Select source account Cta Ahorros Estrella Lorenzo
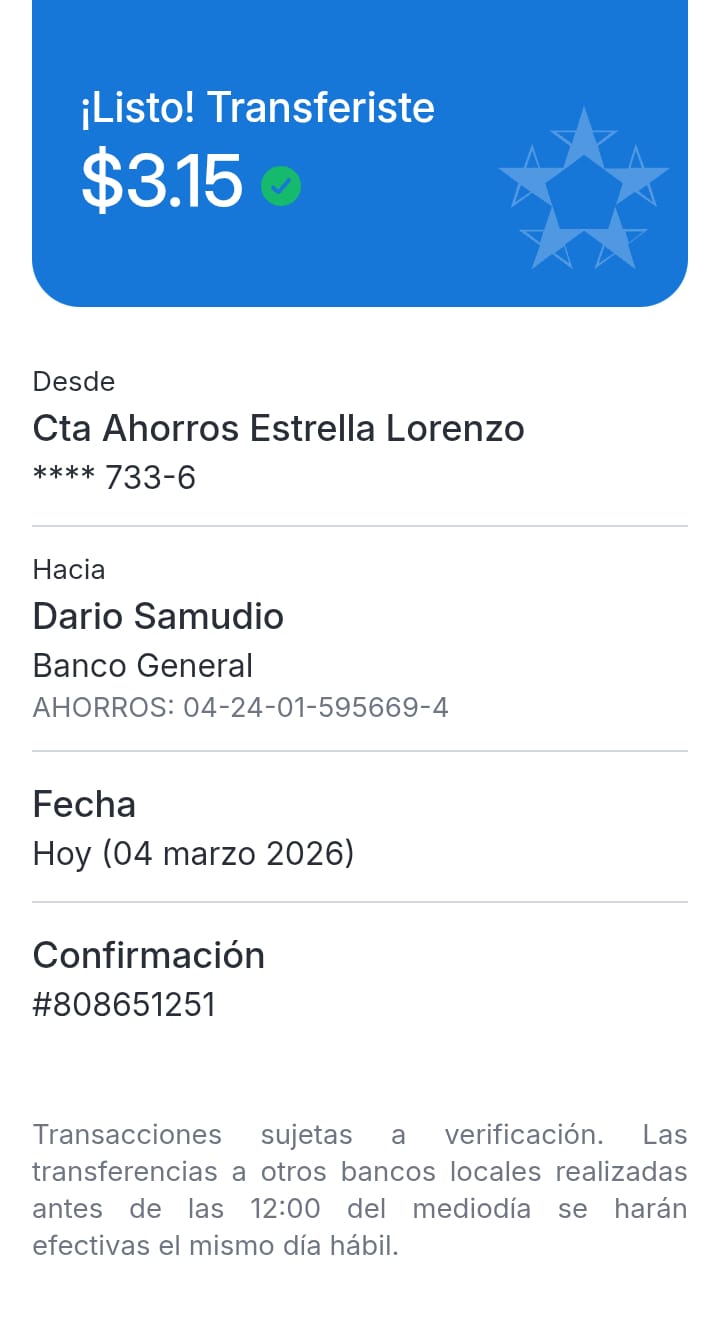720x1328 pixels. pos(278,428)
